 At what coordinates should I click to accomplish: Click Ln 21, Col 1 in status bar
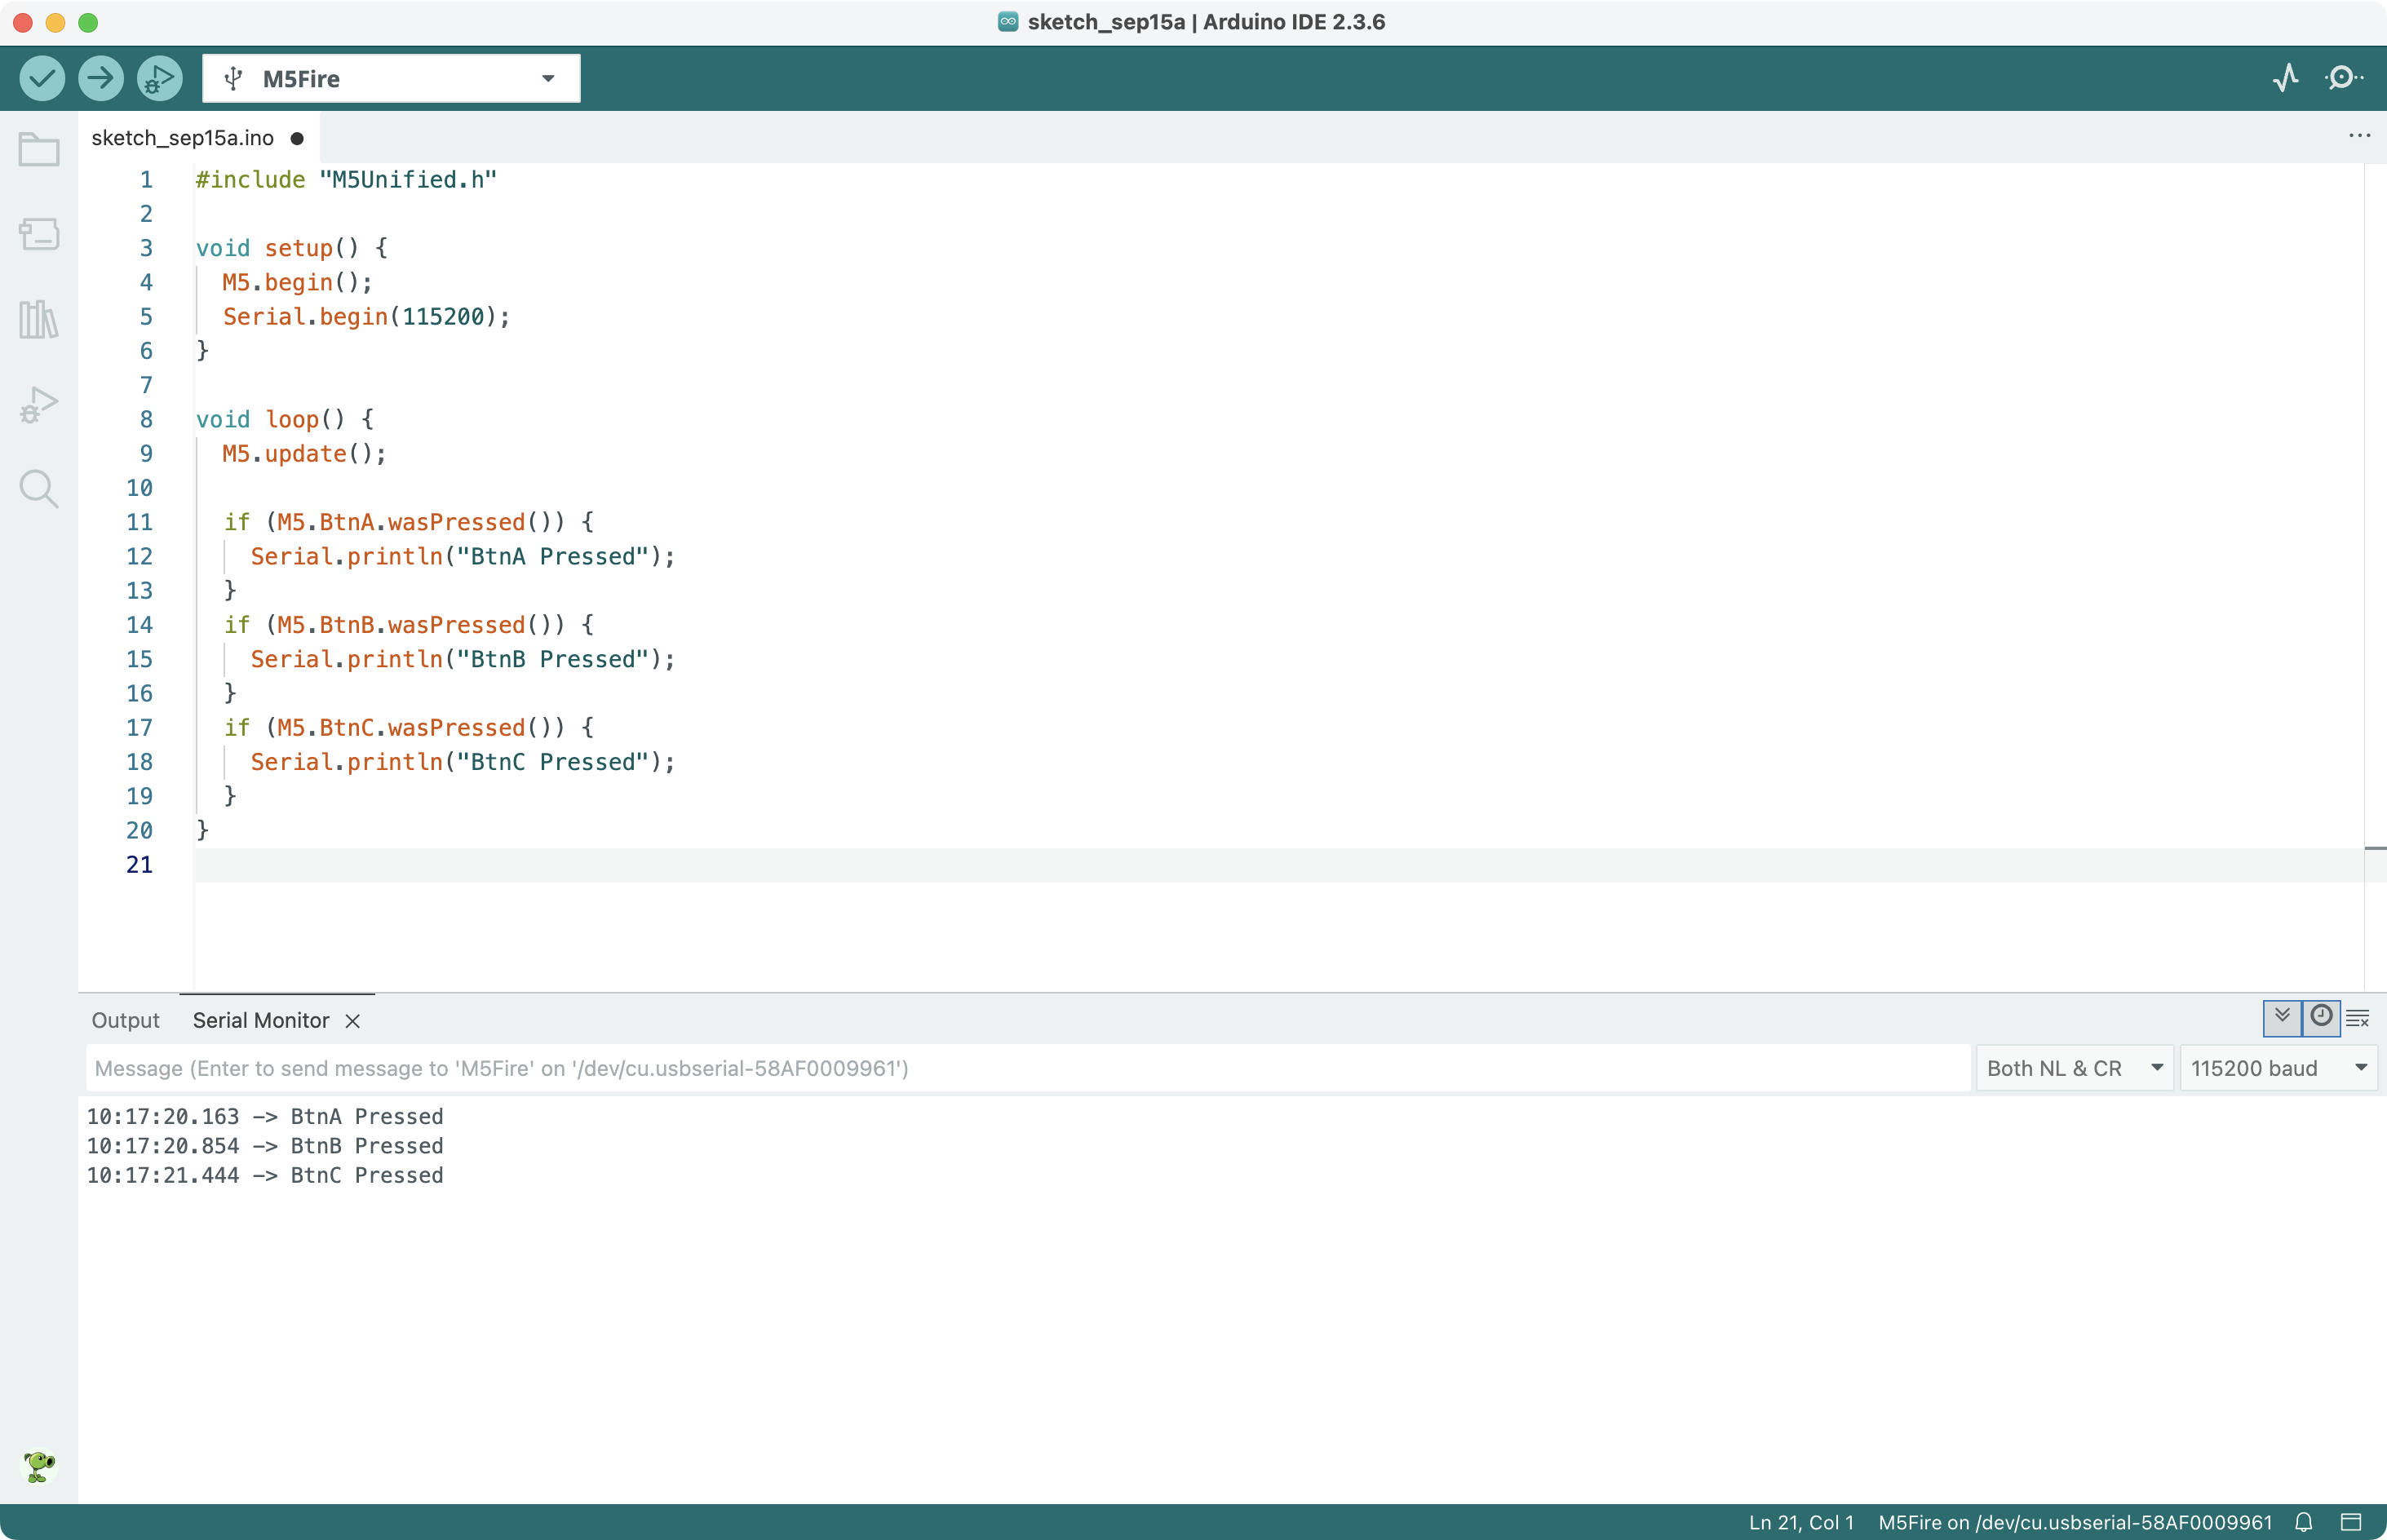tap(1801, 1522)
